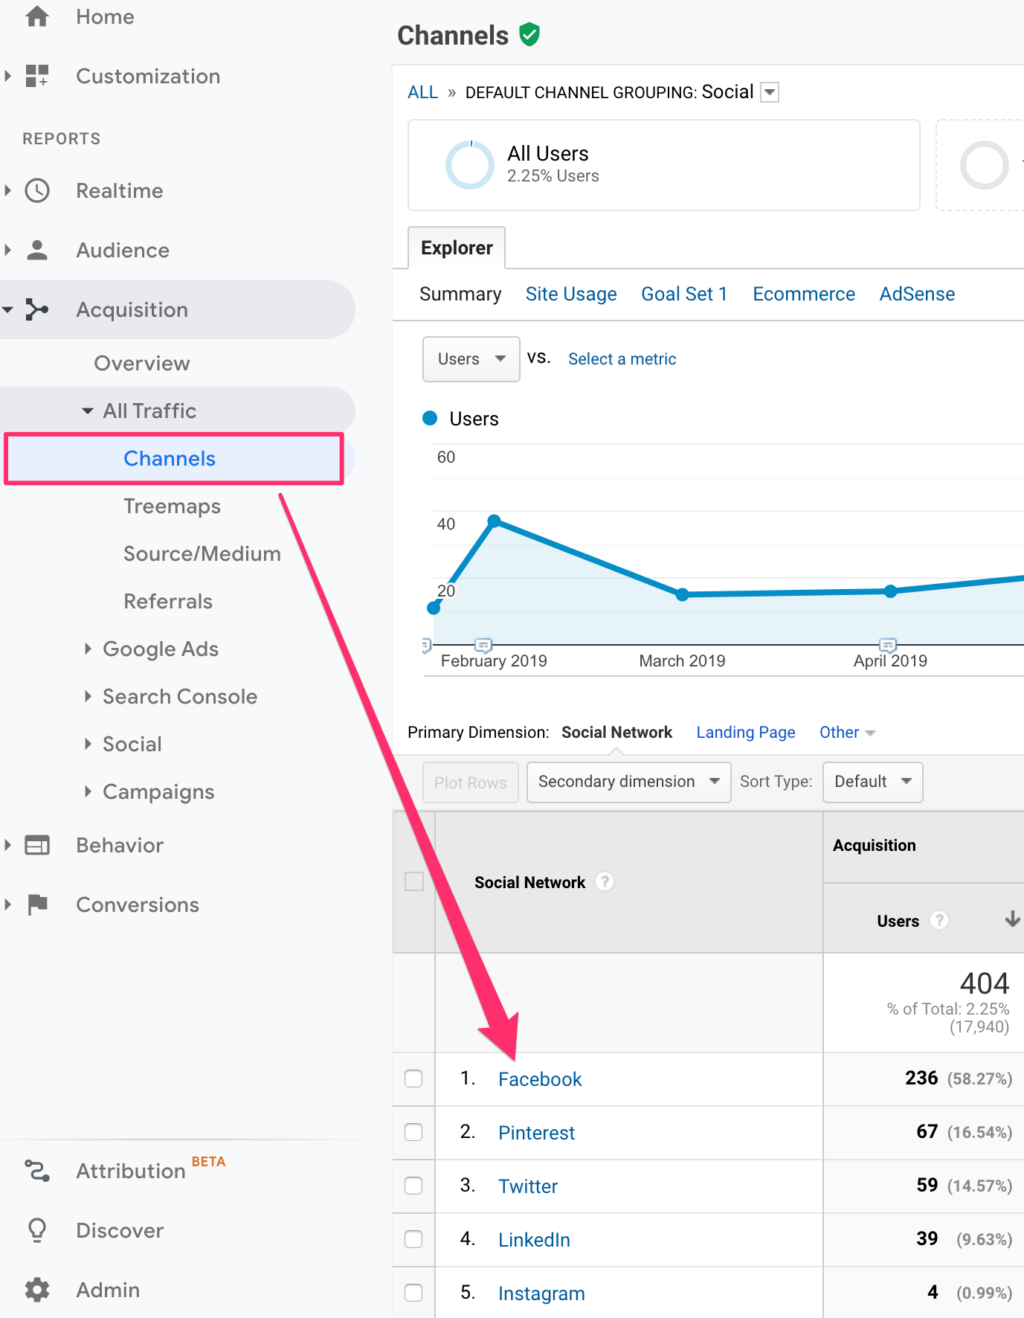The image size is (1024, 1318).
Task: Check the LinkedIn row checkbox
Action: pos(414,1239)
